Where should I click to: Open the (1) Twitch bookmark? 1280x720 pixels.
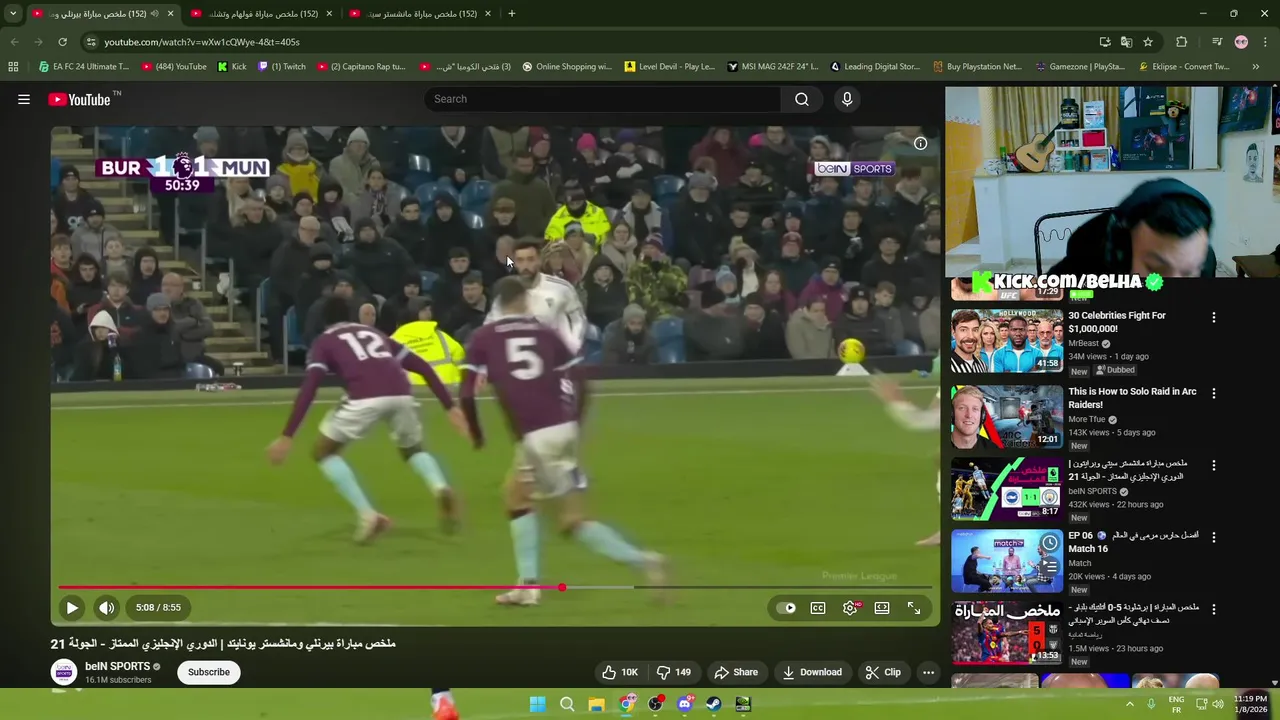(x=282, y=67)
